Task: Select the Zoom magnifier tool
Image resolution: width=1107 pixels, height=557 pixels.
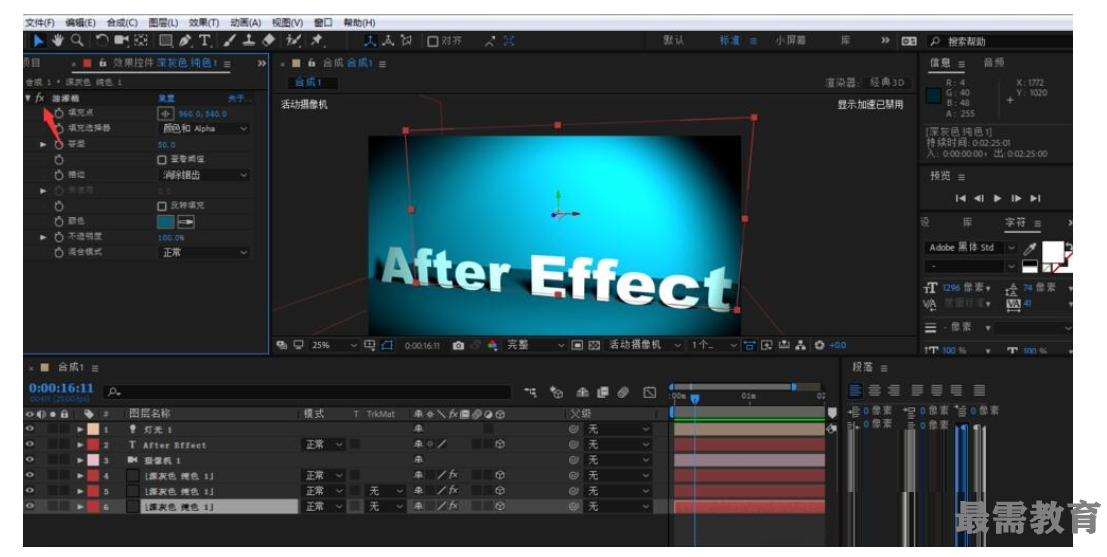Action: click(x=77, y=41)
